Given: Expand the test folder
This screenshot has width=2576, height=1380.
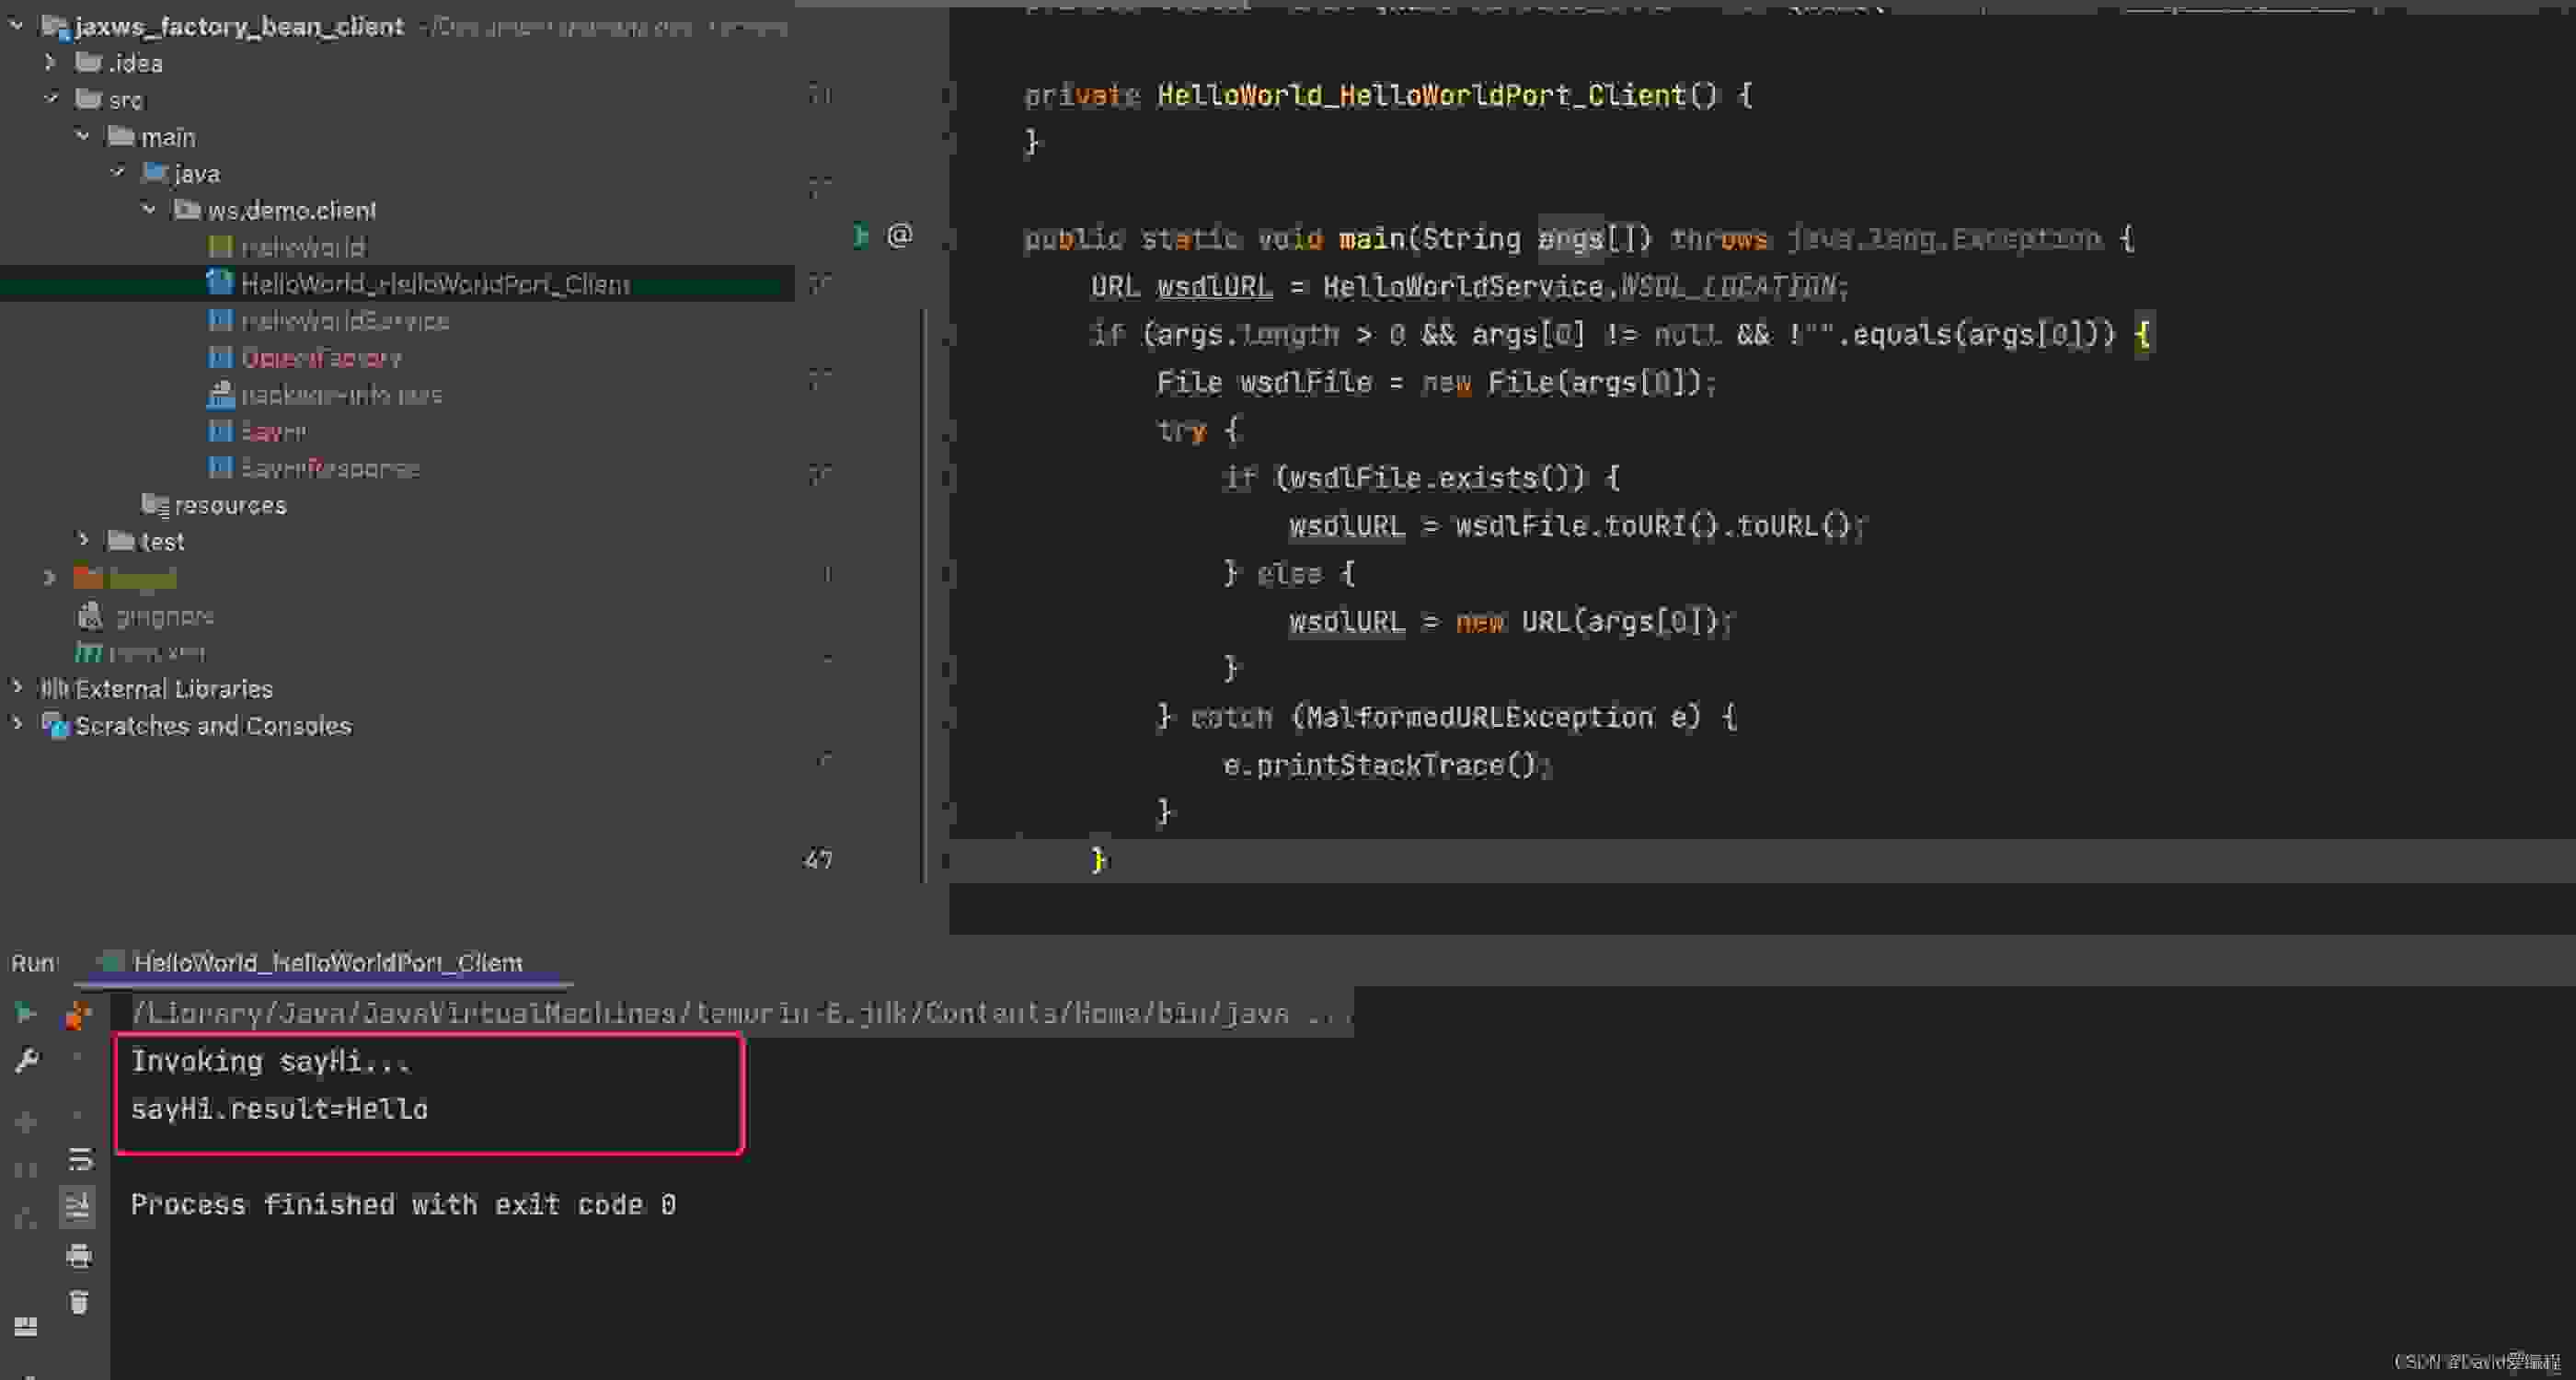Looking at the screenshot, I should [x=84, y=540].
